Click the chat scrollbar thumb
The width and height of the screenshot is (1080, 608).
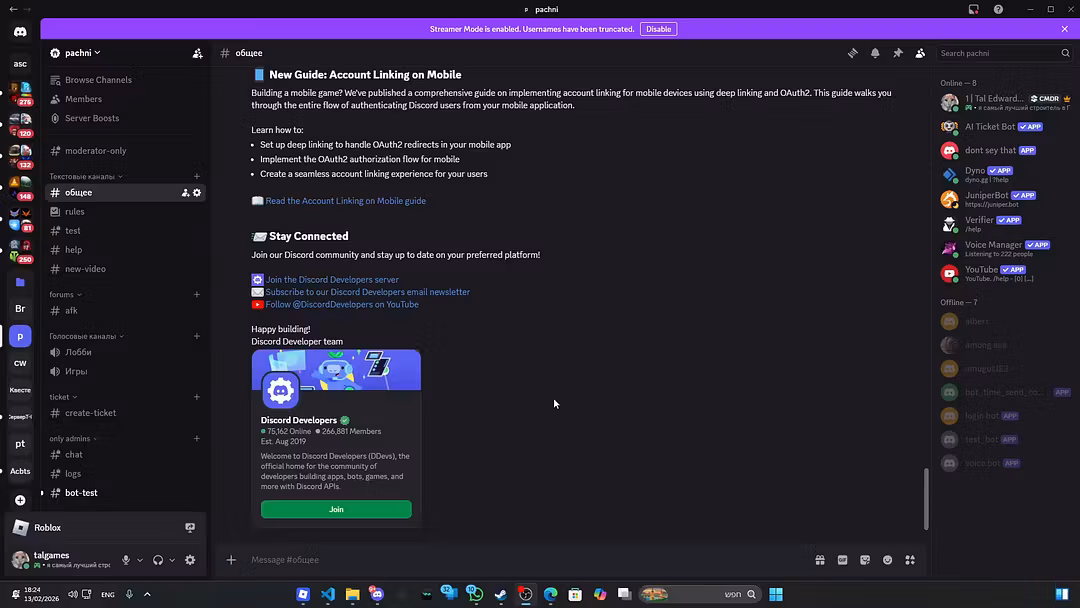(x=926, y=499)
